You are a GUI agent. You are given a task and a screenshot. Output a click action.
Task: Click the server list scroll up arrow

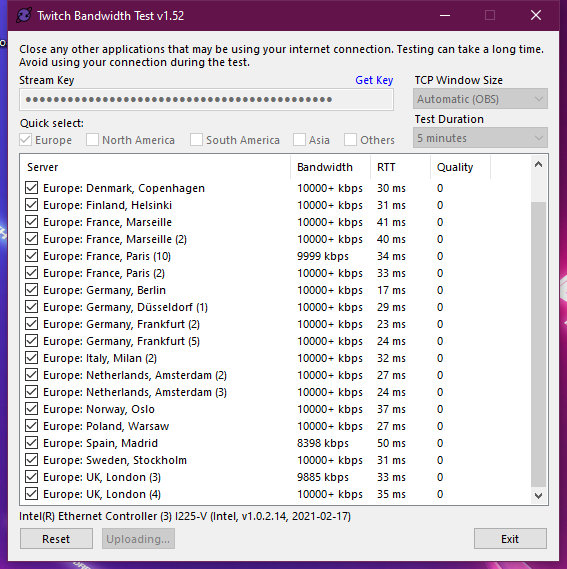[x=539, y=165]
